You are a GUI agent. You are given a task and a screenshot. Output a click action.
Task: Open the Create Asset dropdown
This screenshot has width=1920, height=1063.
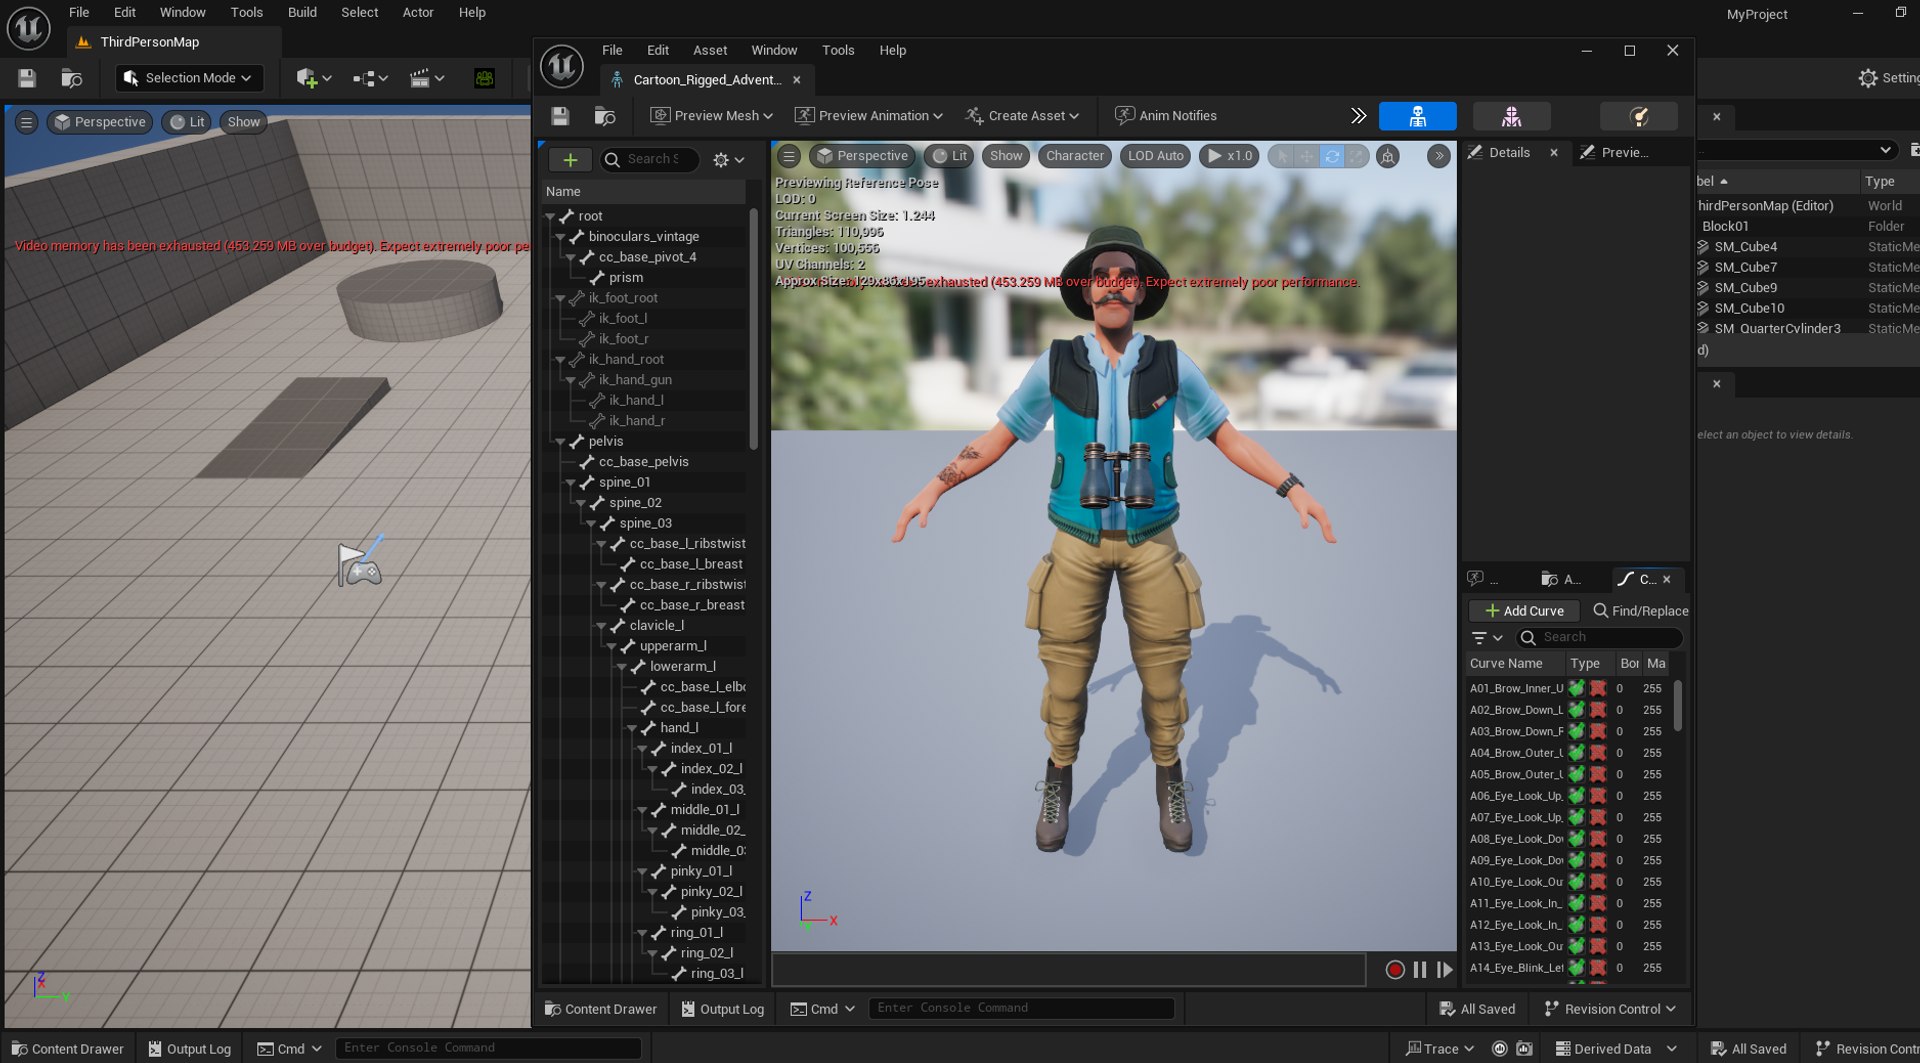(x=1023, y=116)
